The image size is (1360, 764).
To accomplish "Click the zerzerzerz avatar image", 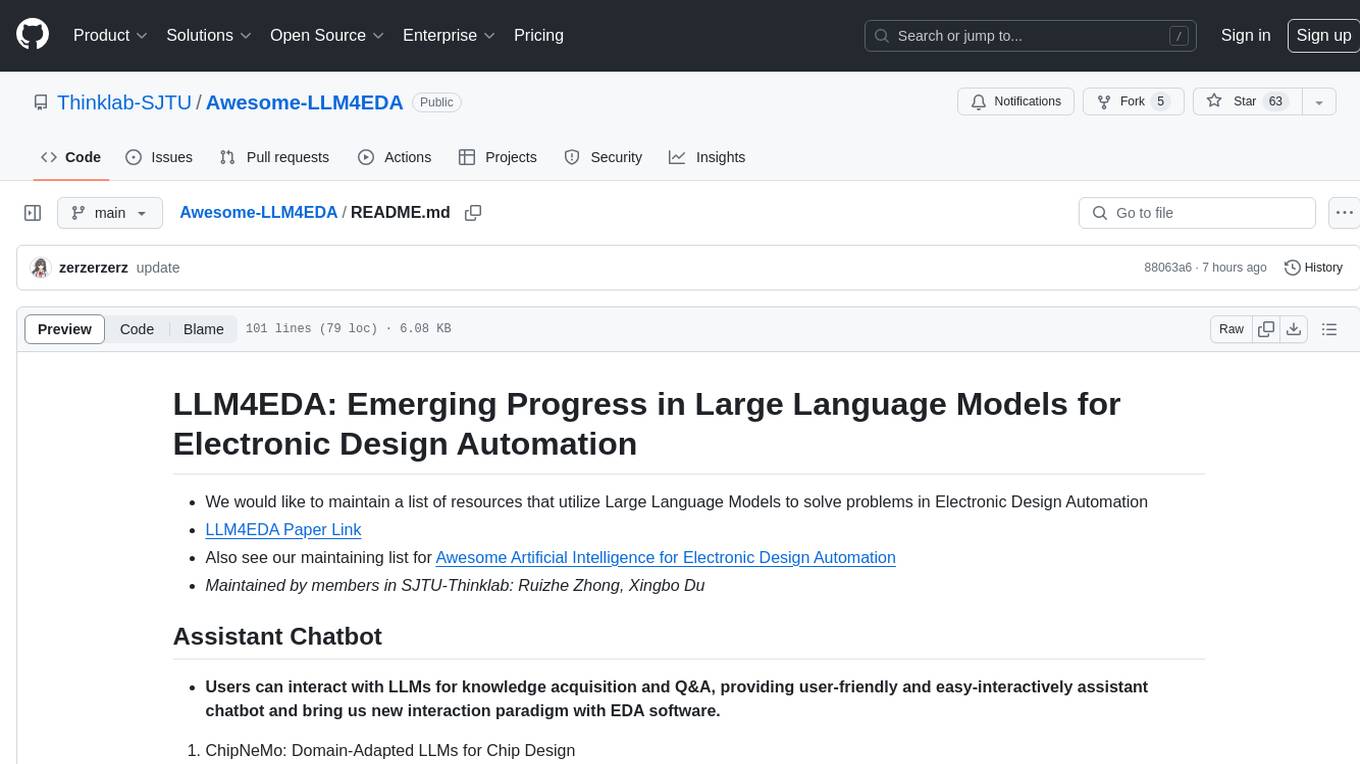I will [40, 268].
